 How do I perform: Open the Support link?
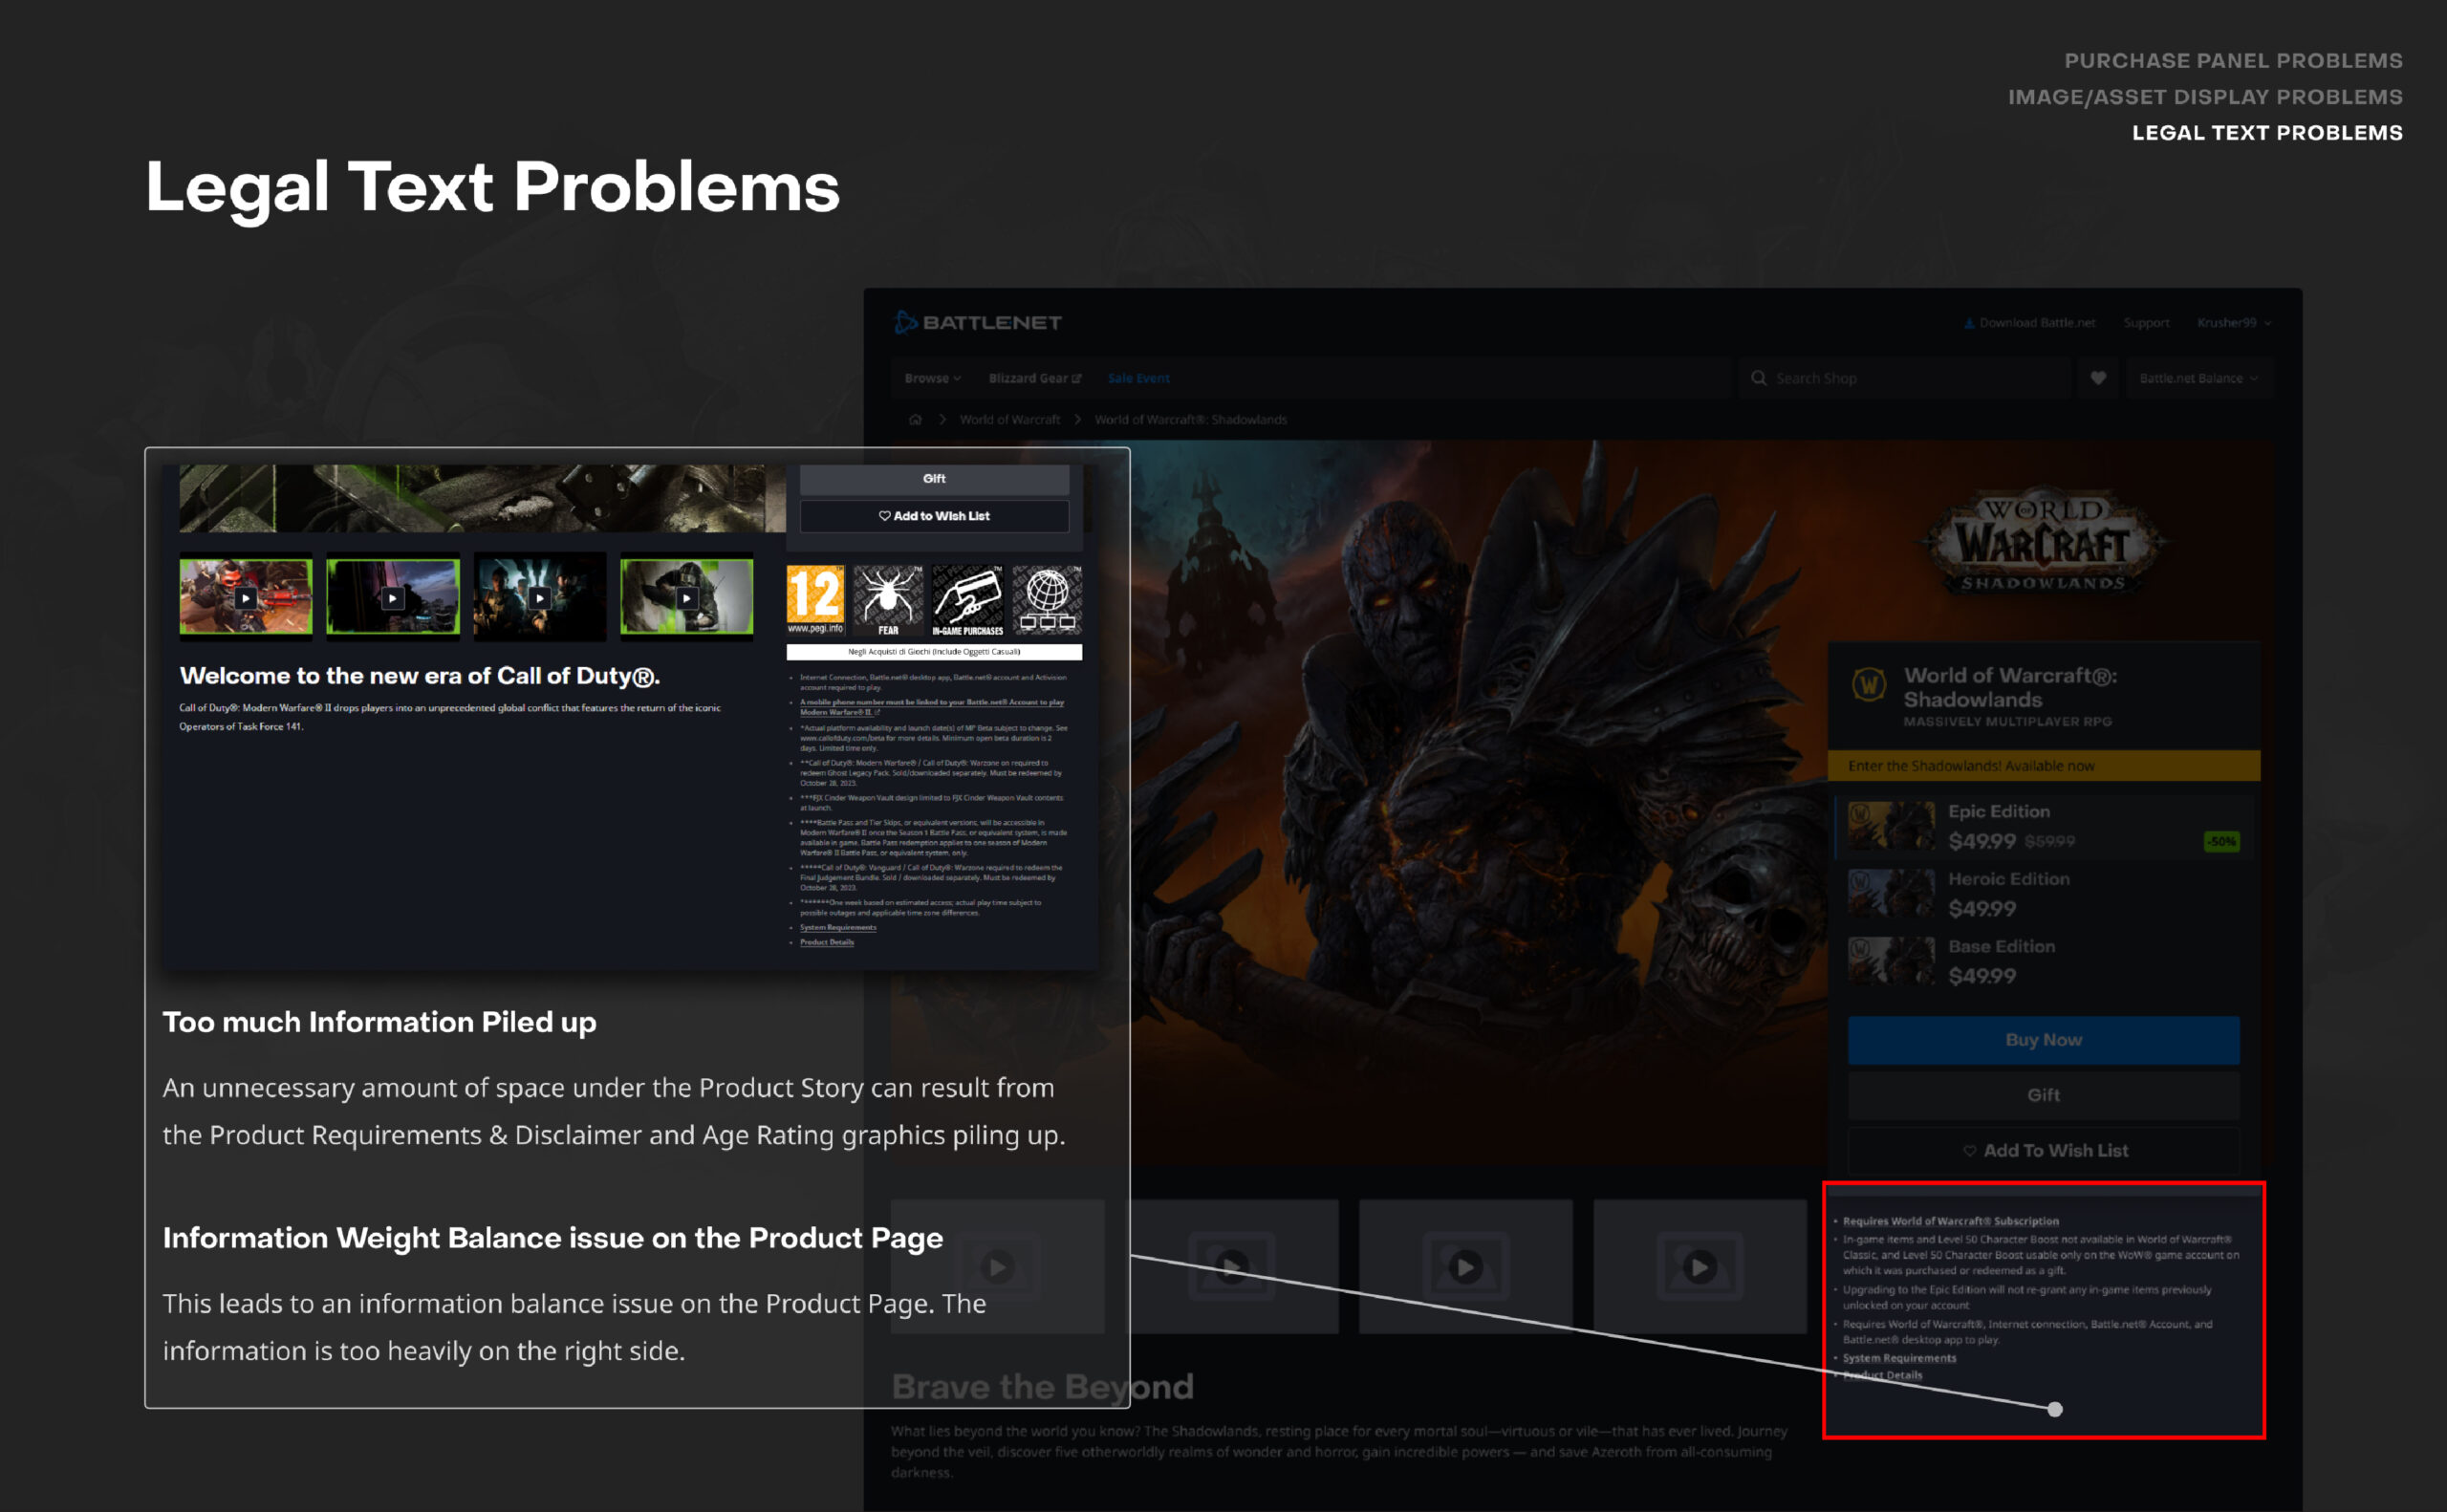(x=2146, y=322)
